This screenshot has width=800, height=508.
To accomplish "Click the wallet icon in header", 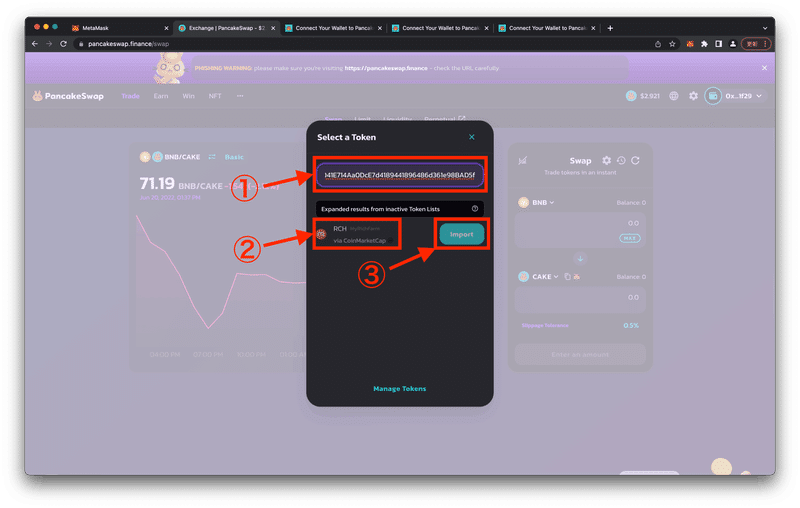I will coord(713,96).
